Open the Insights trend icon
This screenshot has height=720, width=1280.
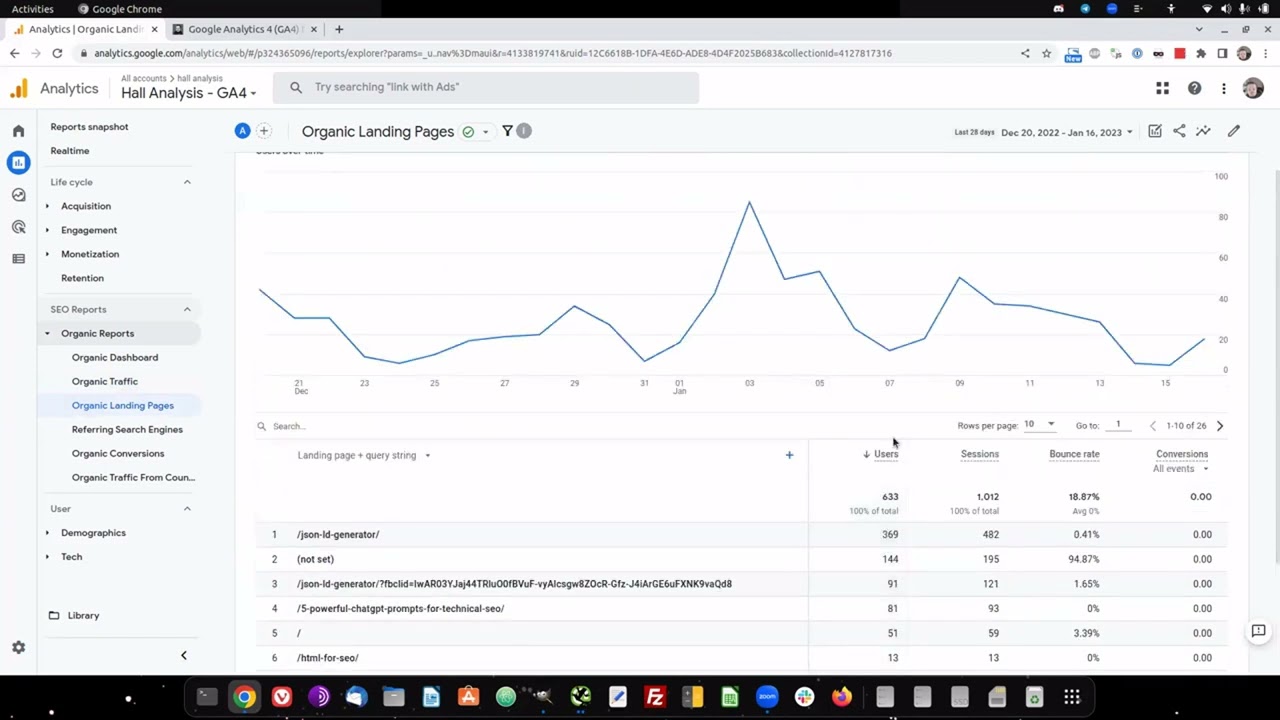[x=1203, y=131]
